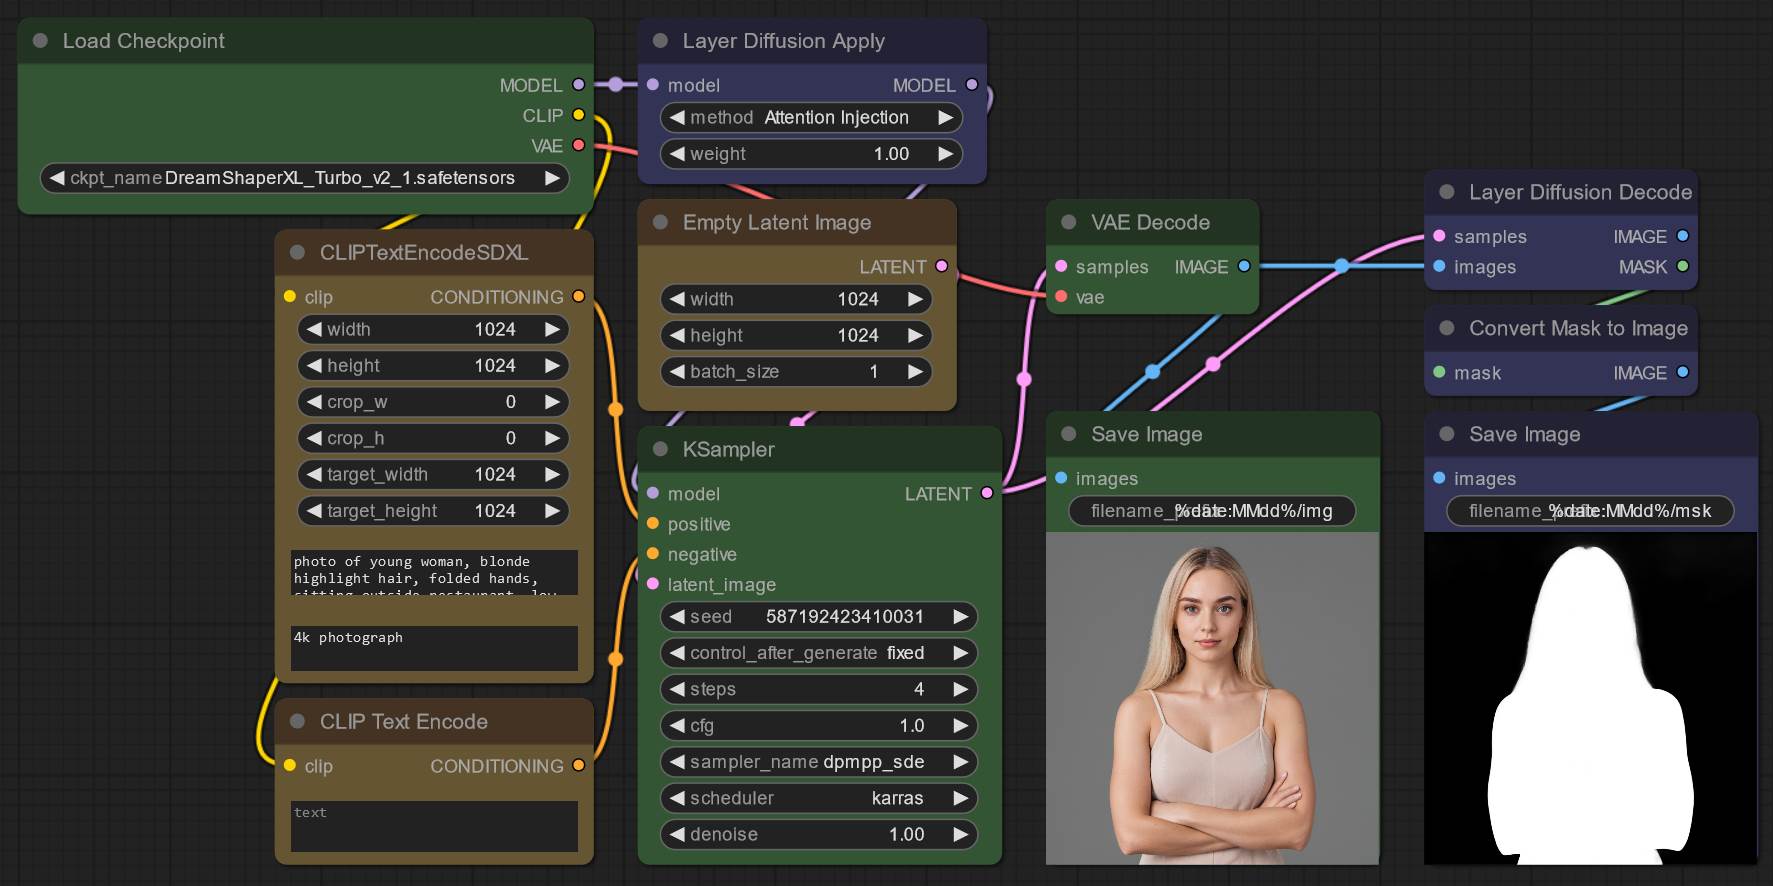Click the MODEL output socket on Load Checkpoint

578,85
